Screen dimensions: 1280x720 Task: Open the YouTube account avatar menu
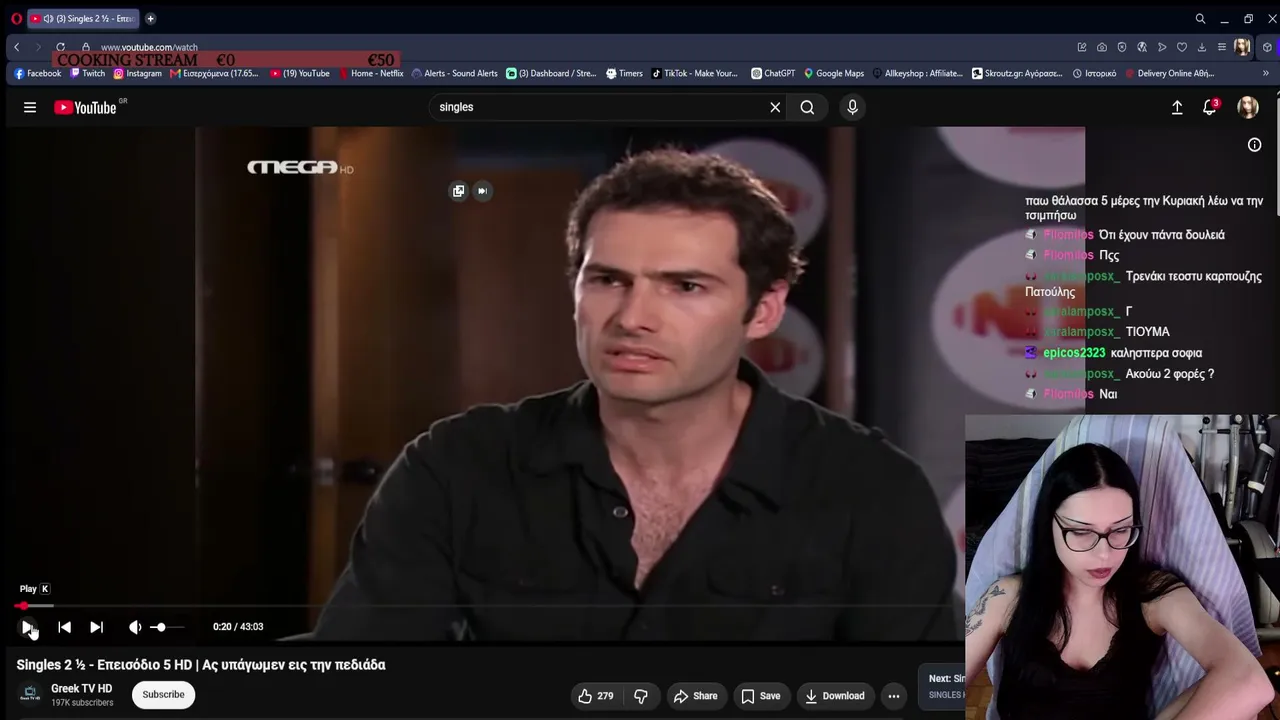point(1248,107)
